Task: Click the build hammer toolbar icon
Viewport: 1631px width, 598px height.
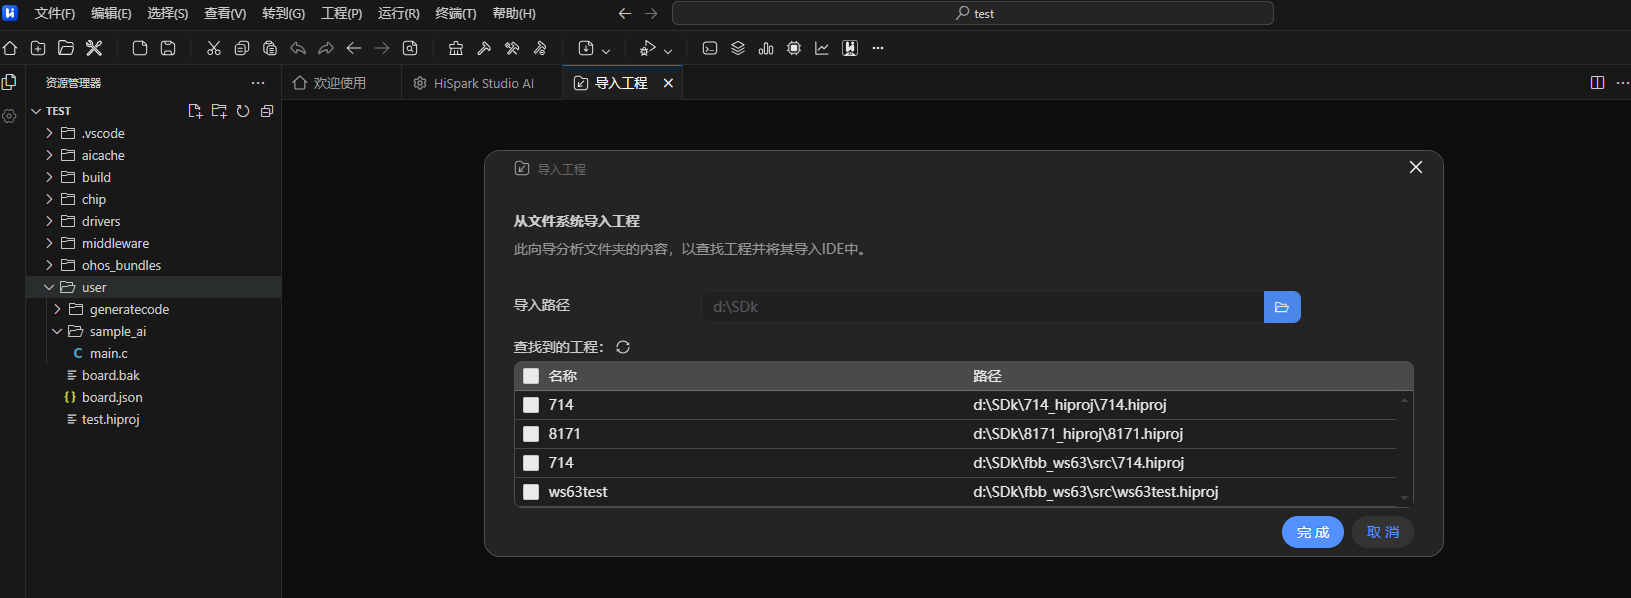Action: click(x=484, y=48)
